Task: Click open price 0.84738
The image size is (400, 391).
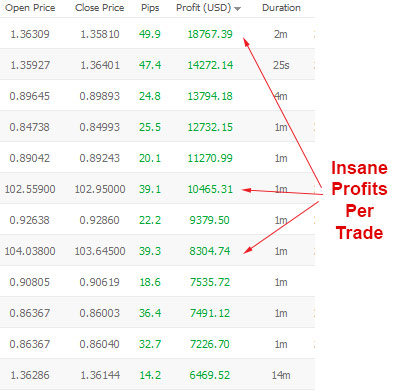Action: click(x=30, y=127)
